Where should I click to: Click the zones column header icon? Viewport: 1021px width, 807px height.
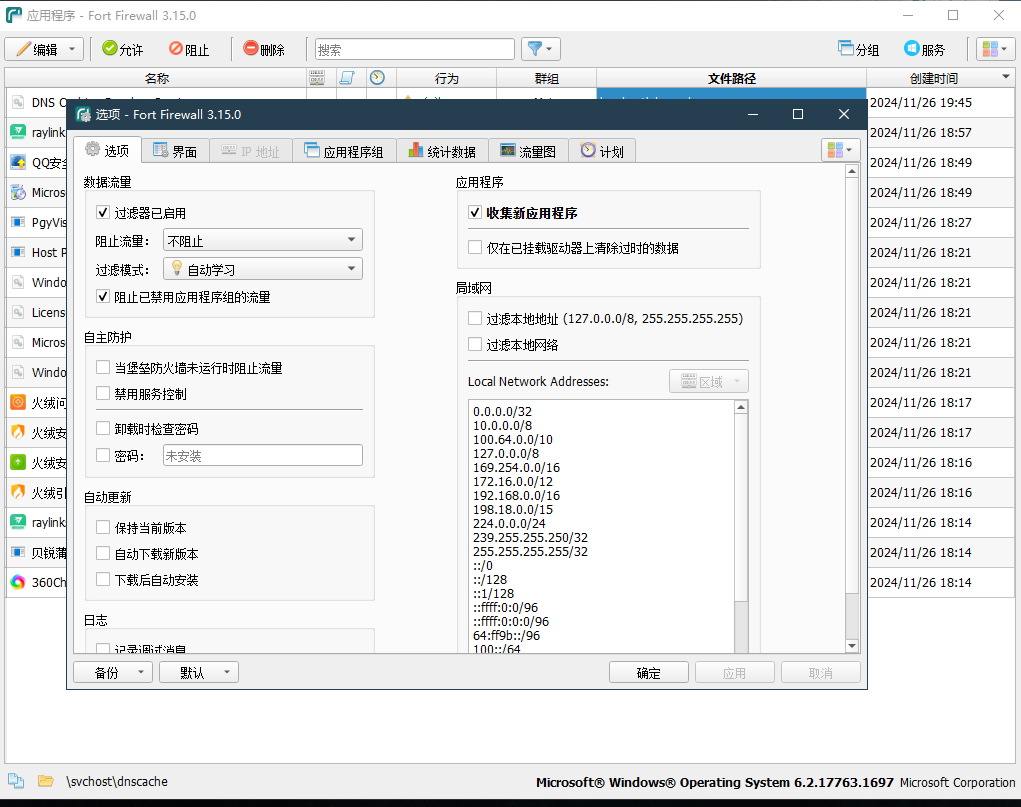point(317,78)
